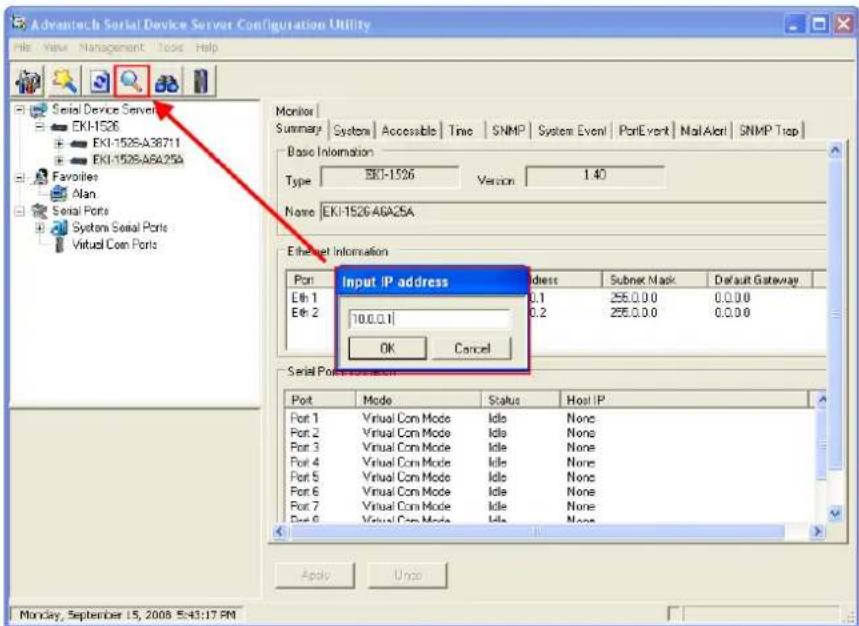Click the Status column header
This screenshot has height=626, width=859.
pyautogui.click(x=520, y=400)
